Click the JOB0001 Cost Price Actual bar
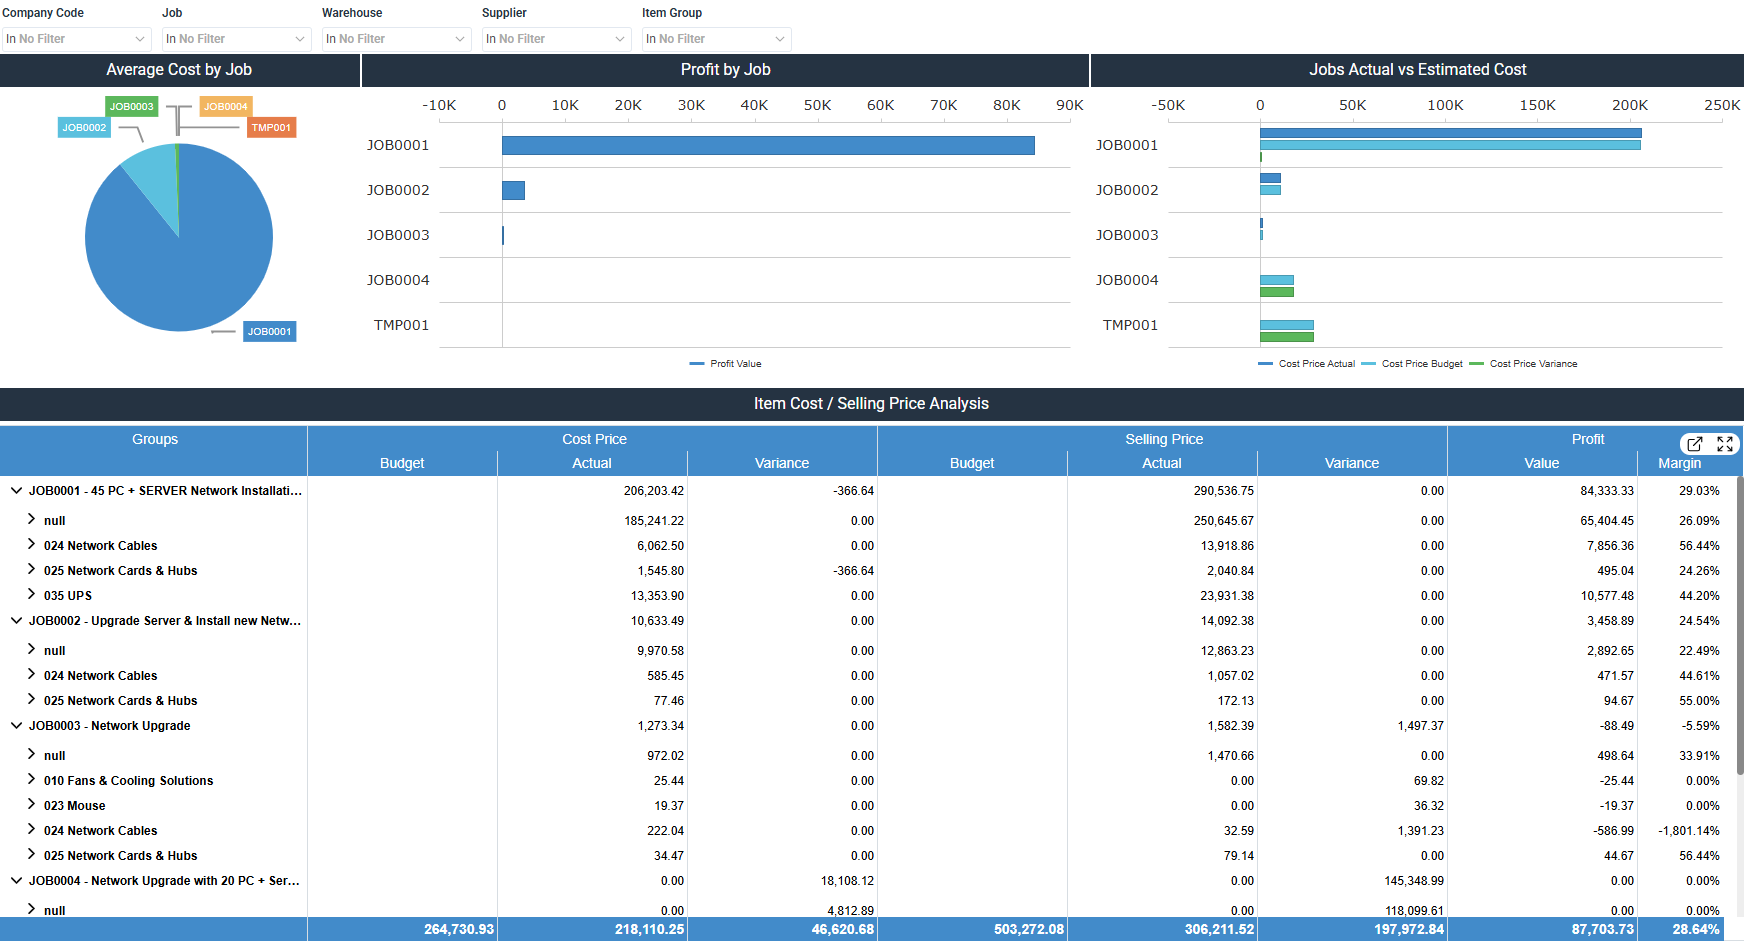 coord(1450,133)
